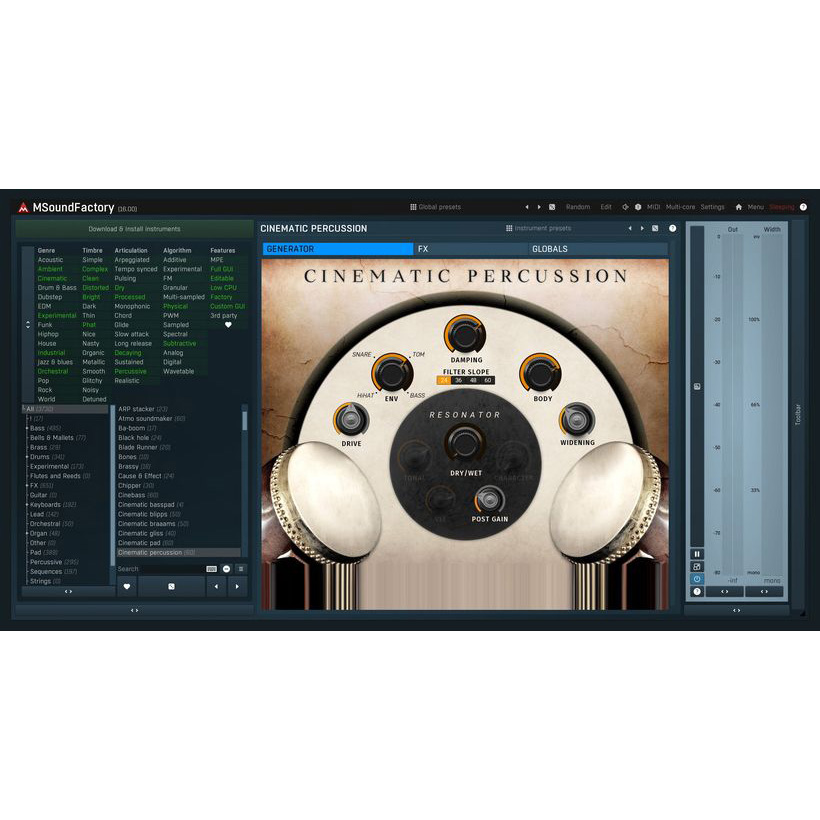820x820 pixels.
Task: Adjust the WIDENING knob
Action: [576, 419]
